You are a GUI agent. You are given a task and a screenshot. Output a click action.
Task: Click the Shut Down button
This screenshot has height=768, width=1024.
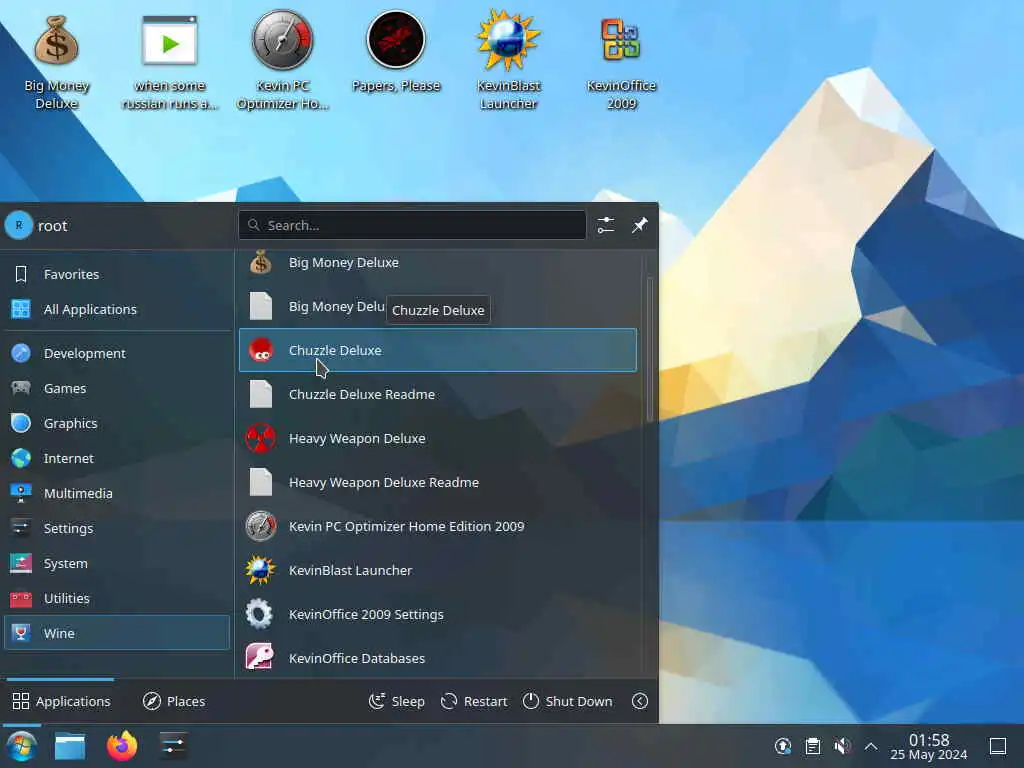568,701
